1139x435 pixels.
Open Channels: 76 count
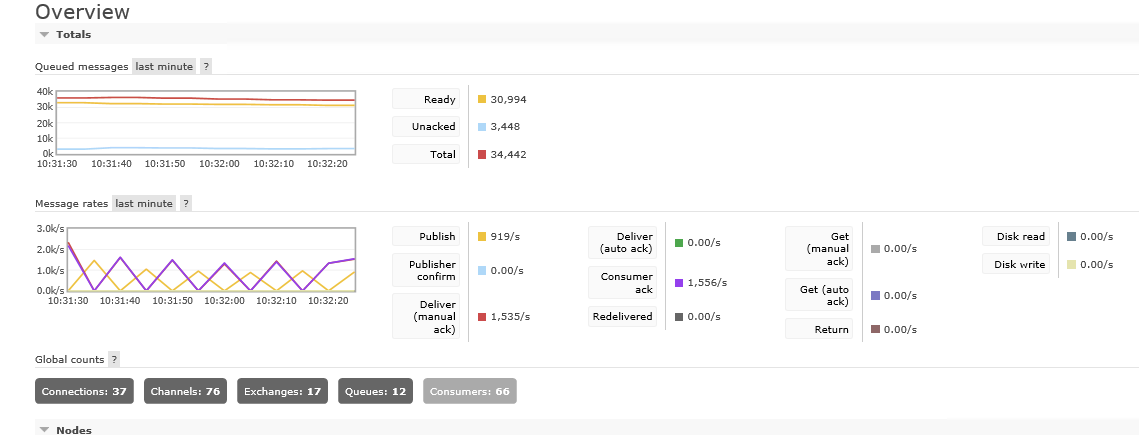(185, 391)
